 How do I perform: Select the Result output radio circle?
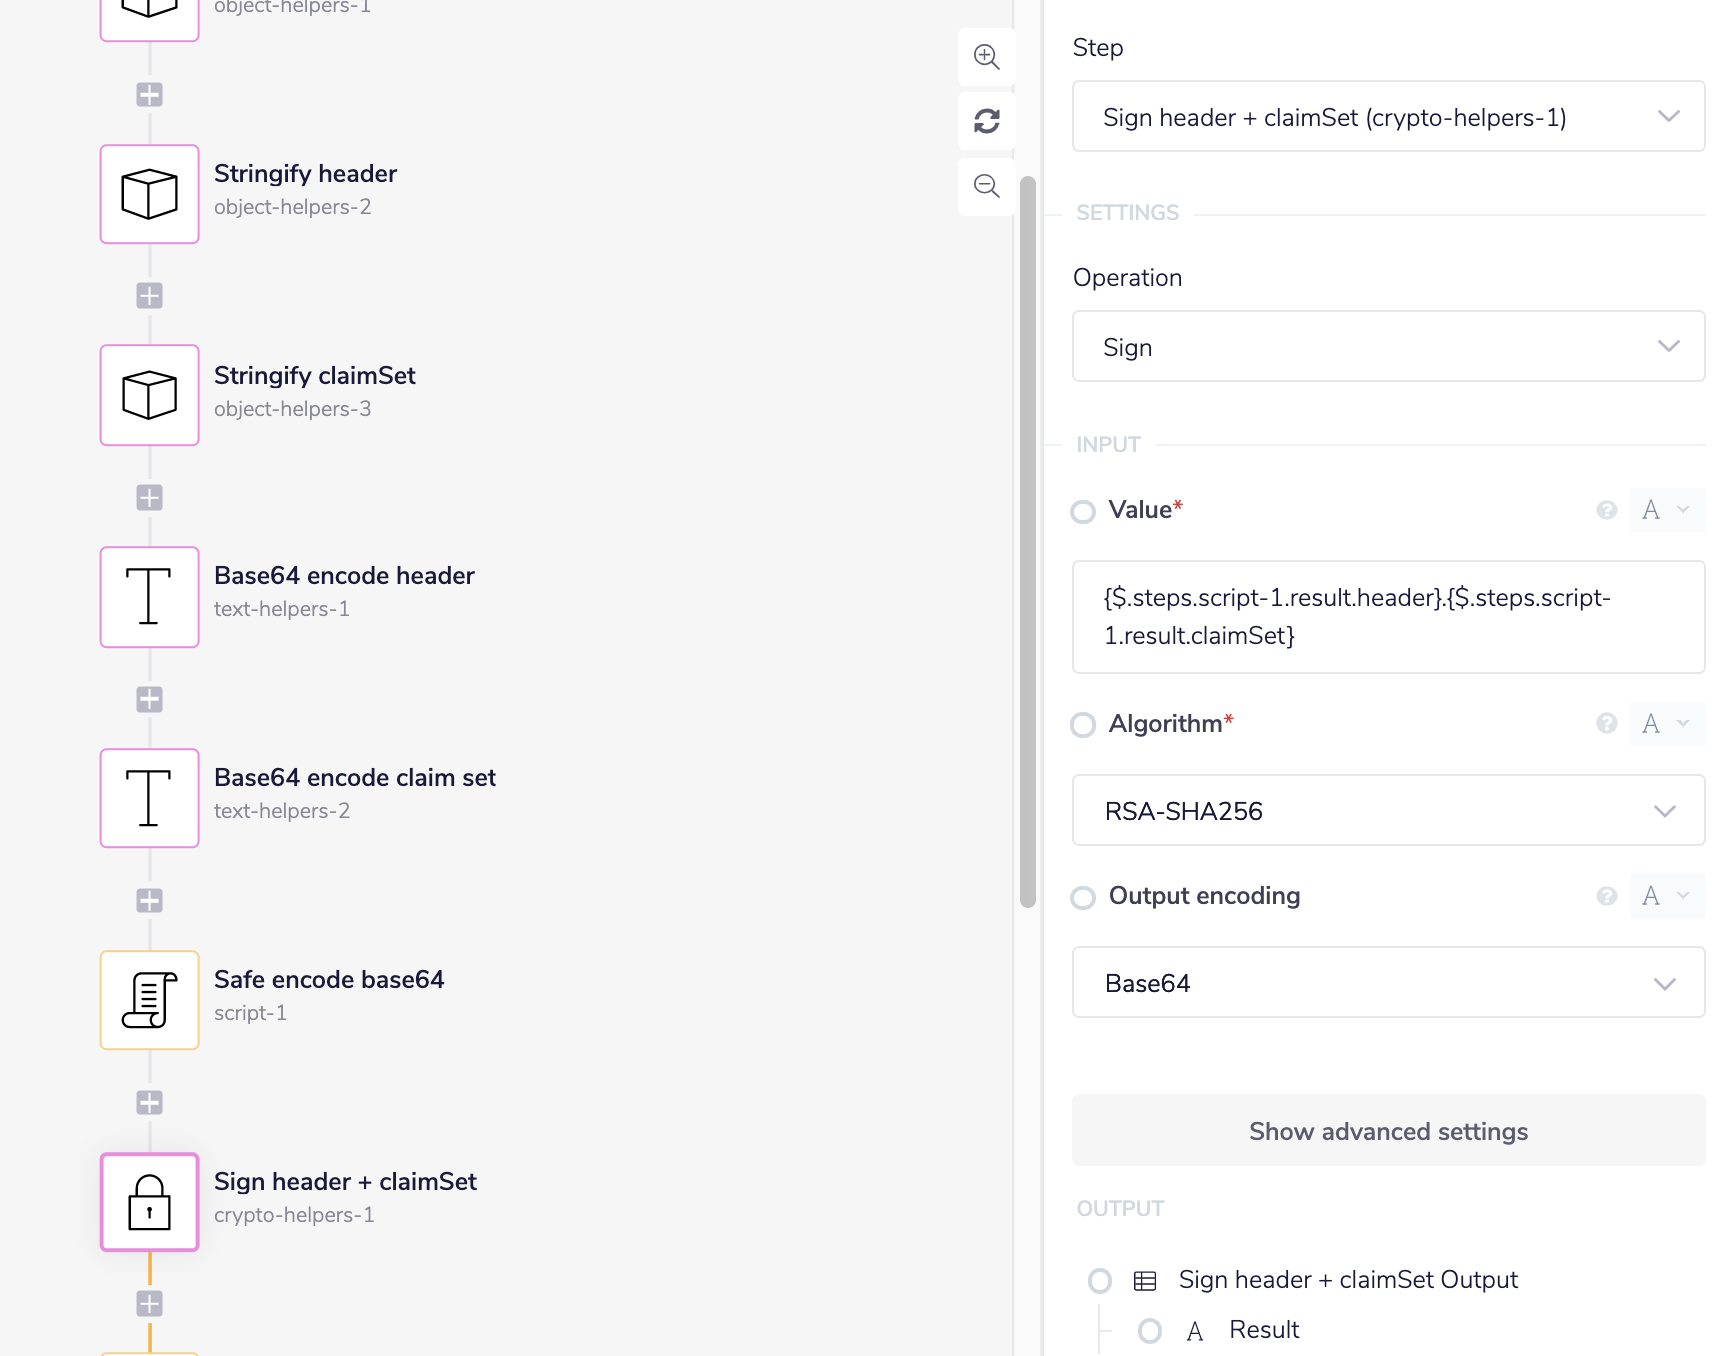click(1150, 1331)
